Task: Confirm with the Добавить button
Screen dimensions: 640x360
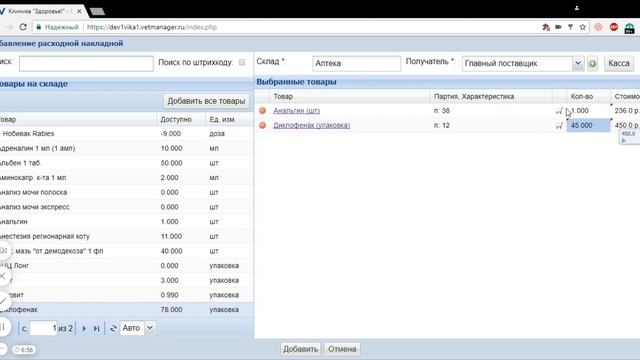Action: (300, 349)
